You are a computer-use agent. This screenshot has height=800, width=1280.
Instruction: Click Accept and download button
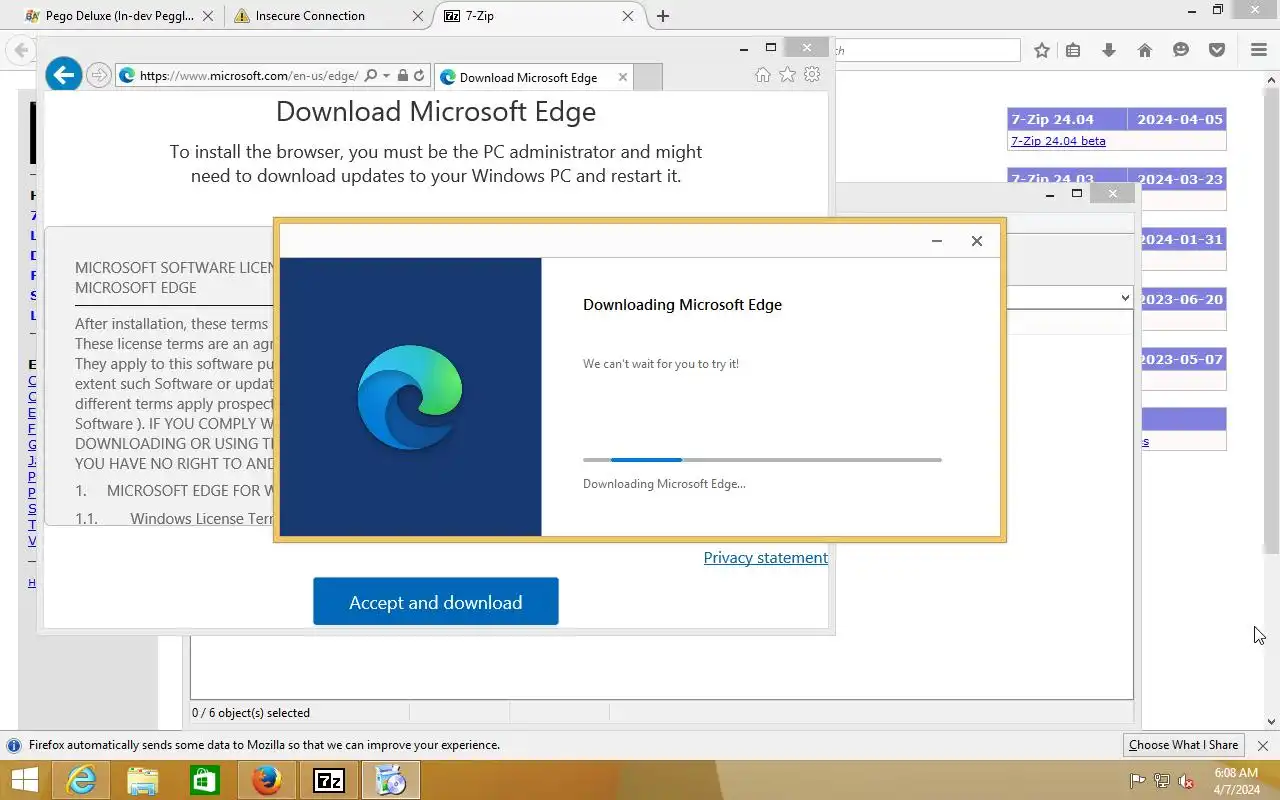435,602
